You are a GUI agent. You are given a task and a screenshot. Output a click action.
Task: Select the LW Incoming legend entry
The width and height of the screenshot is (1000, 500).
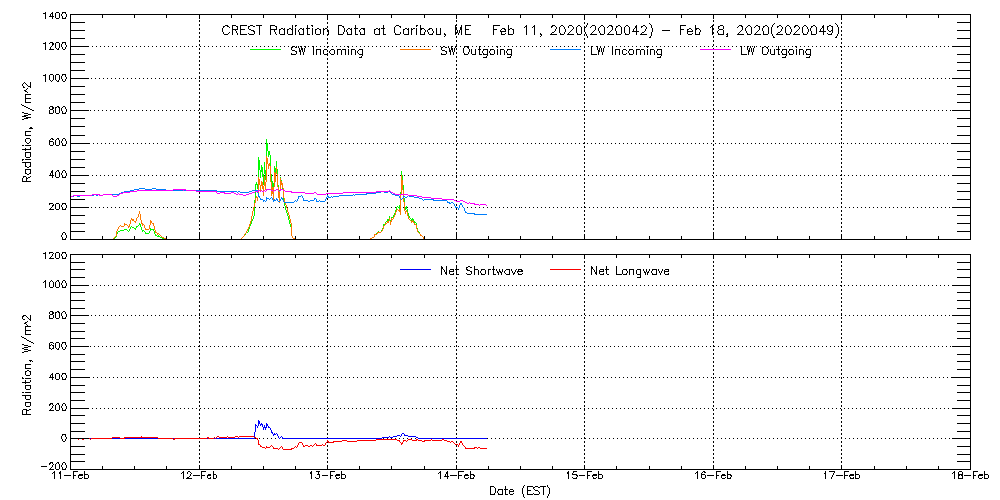(625, 51)
